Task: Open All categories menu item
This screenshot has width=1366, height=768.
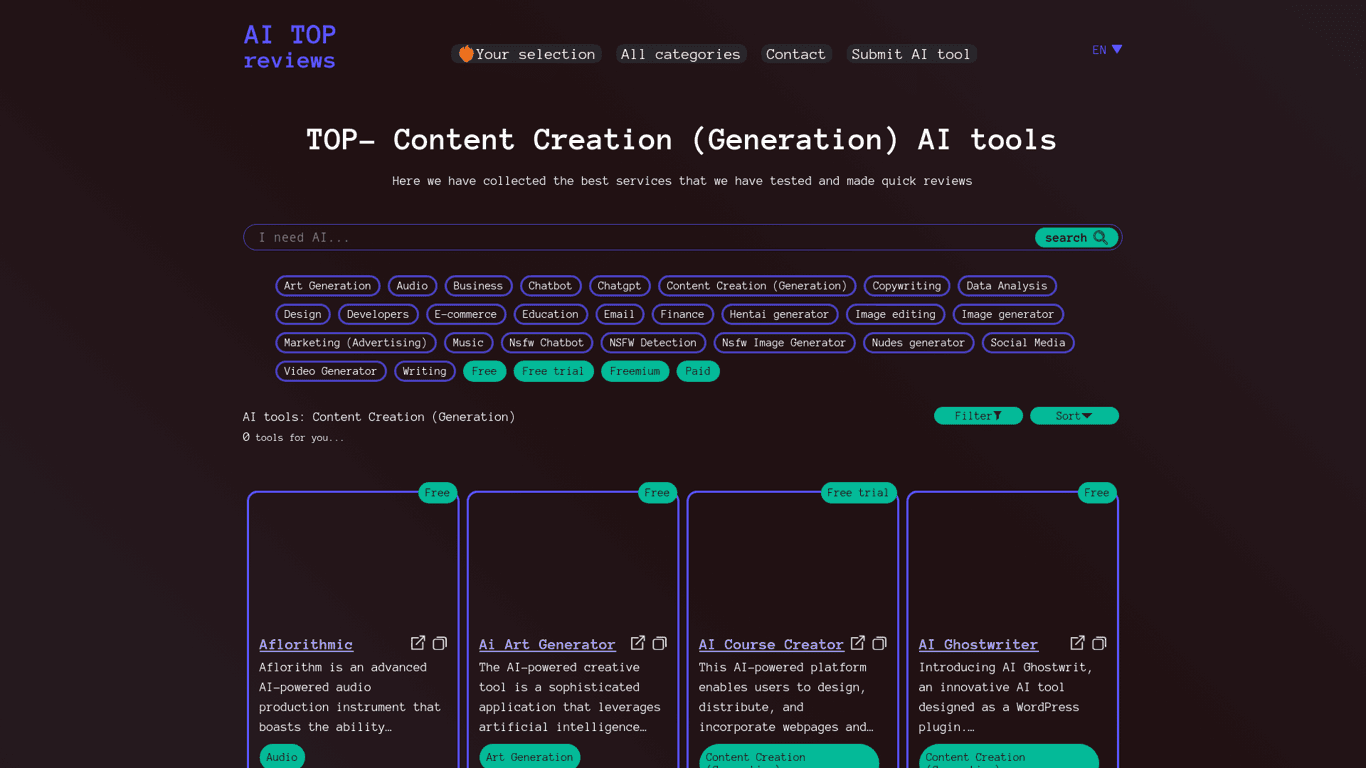Action: pos(680,54)
